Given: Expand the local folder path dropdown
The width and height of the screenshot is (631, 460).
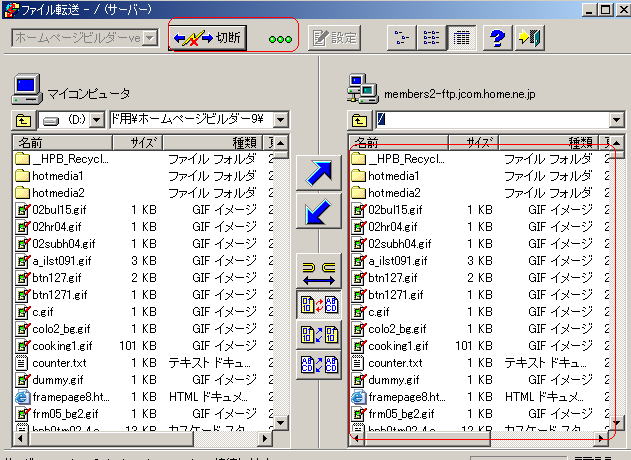Looking at the screenshot, I should tap(281, 120).
